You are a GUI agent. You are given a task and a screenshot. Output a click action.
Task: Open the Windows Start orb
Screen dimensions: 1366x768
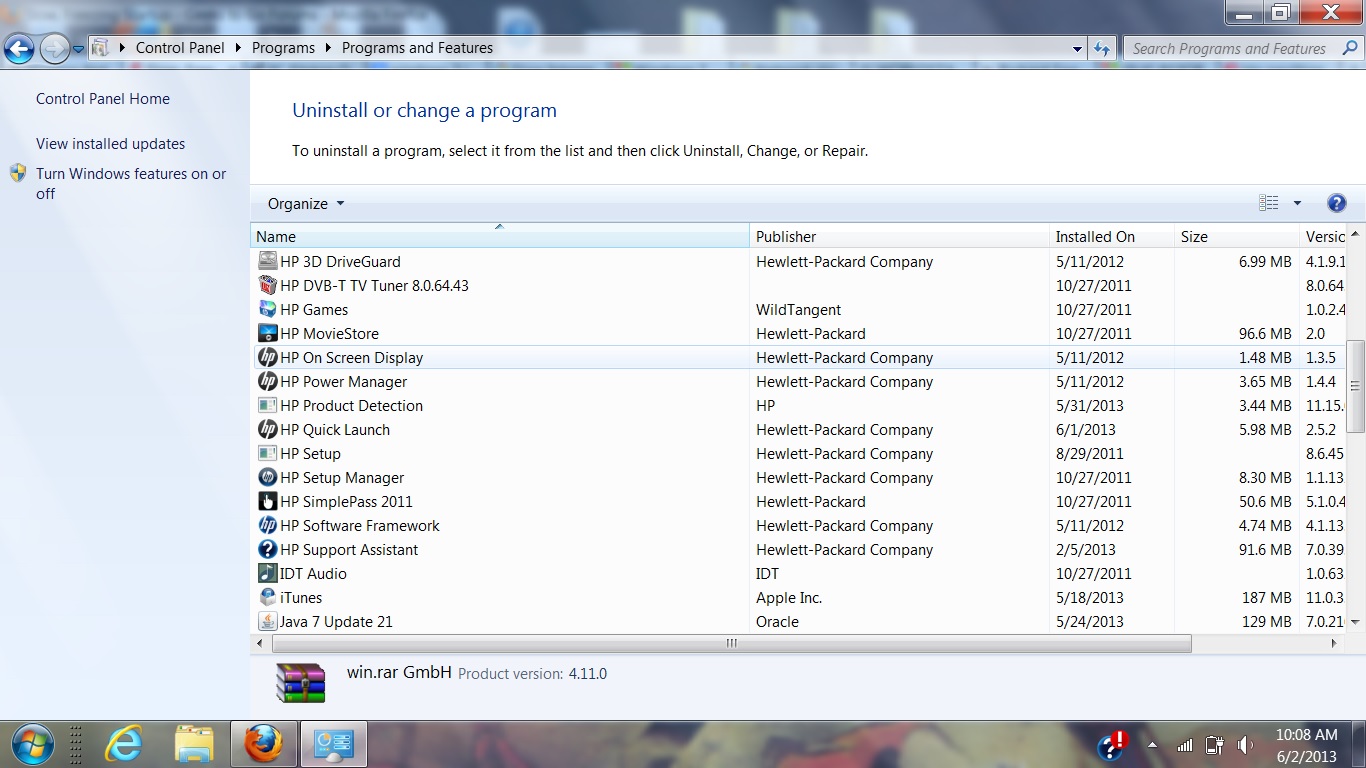[31, 744]
